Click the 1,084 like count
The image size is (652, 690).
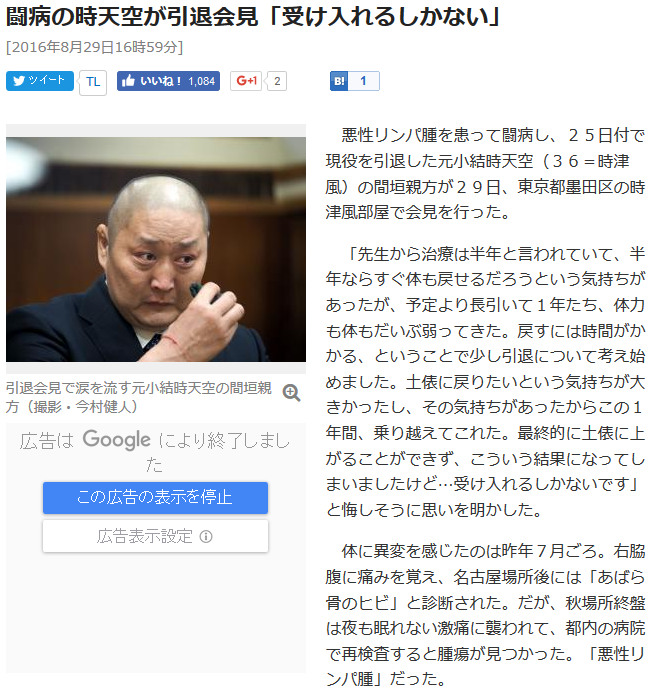201,81
